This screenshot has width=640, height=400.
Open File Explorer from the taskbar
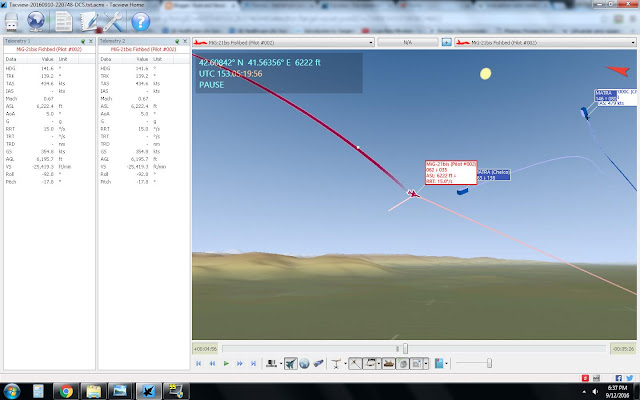93,391
